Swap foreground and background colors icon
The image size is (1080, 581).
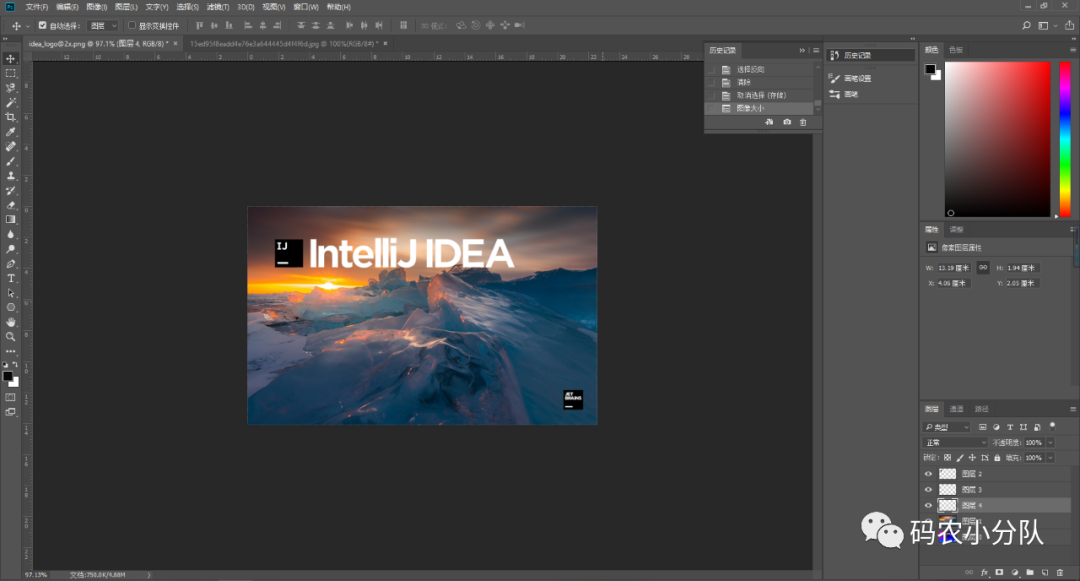[15, 365]
